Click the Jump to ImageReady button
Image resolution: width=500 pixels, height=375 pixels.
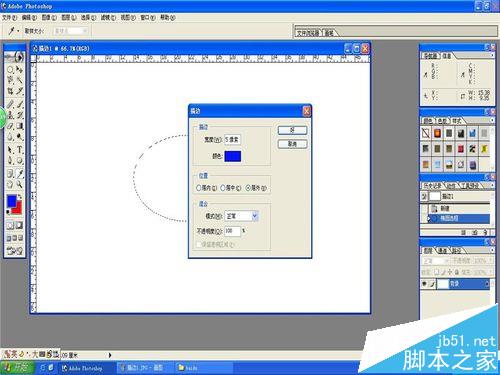(15, 251)
